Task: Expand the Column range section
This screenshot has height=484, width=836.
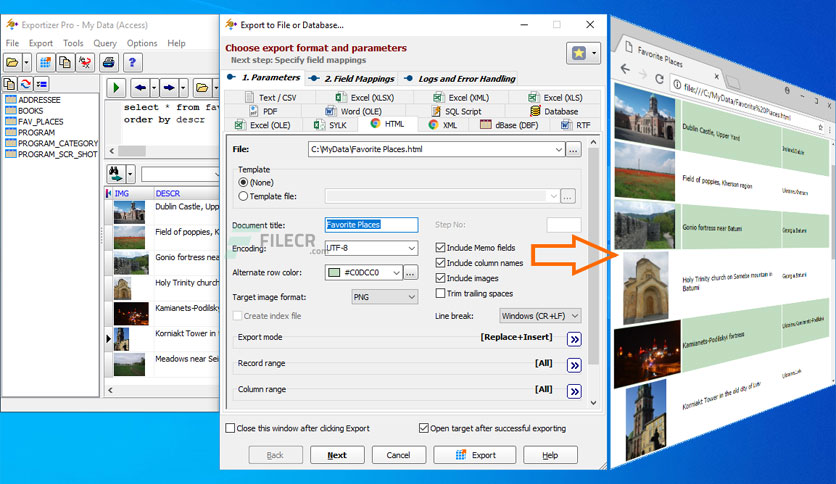Action: [574, 391]
